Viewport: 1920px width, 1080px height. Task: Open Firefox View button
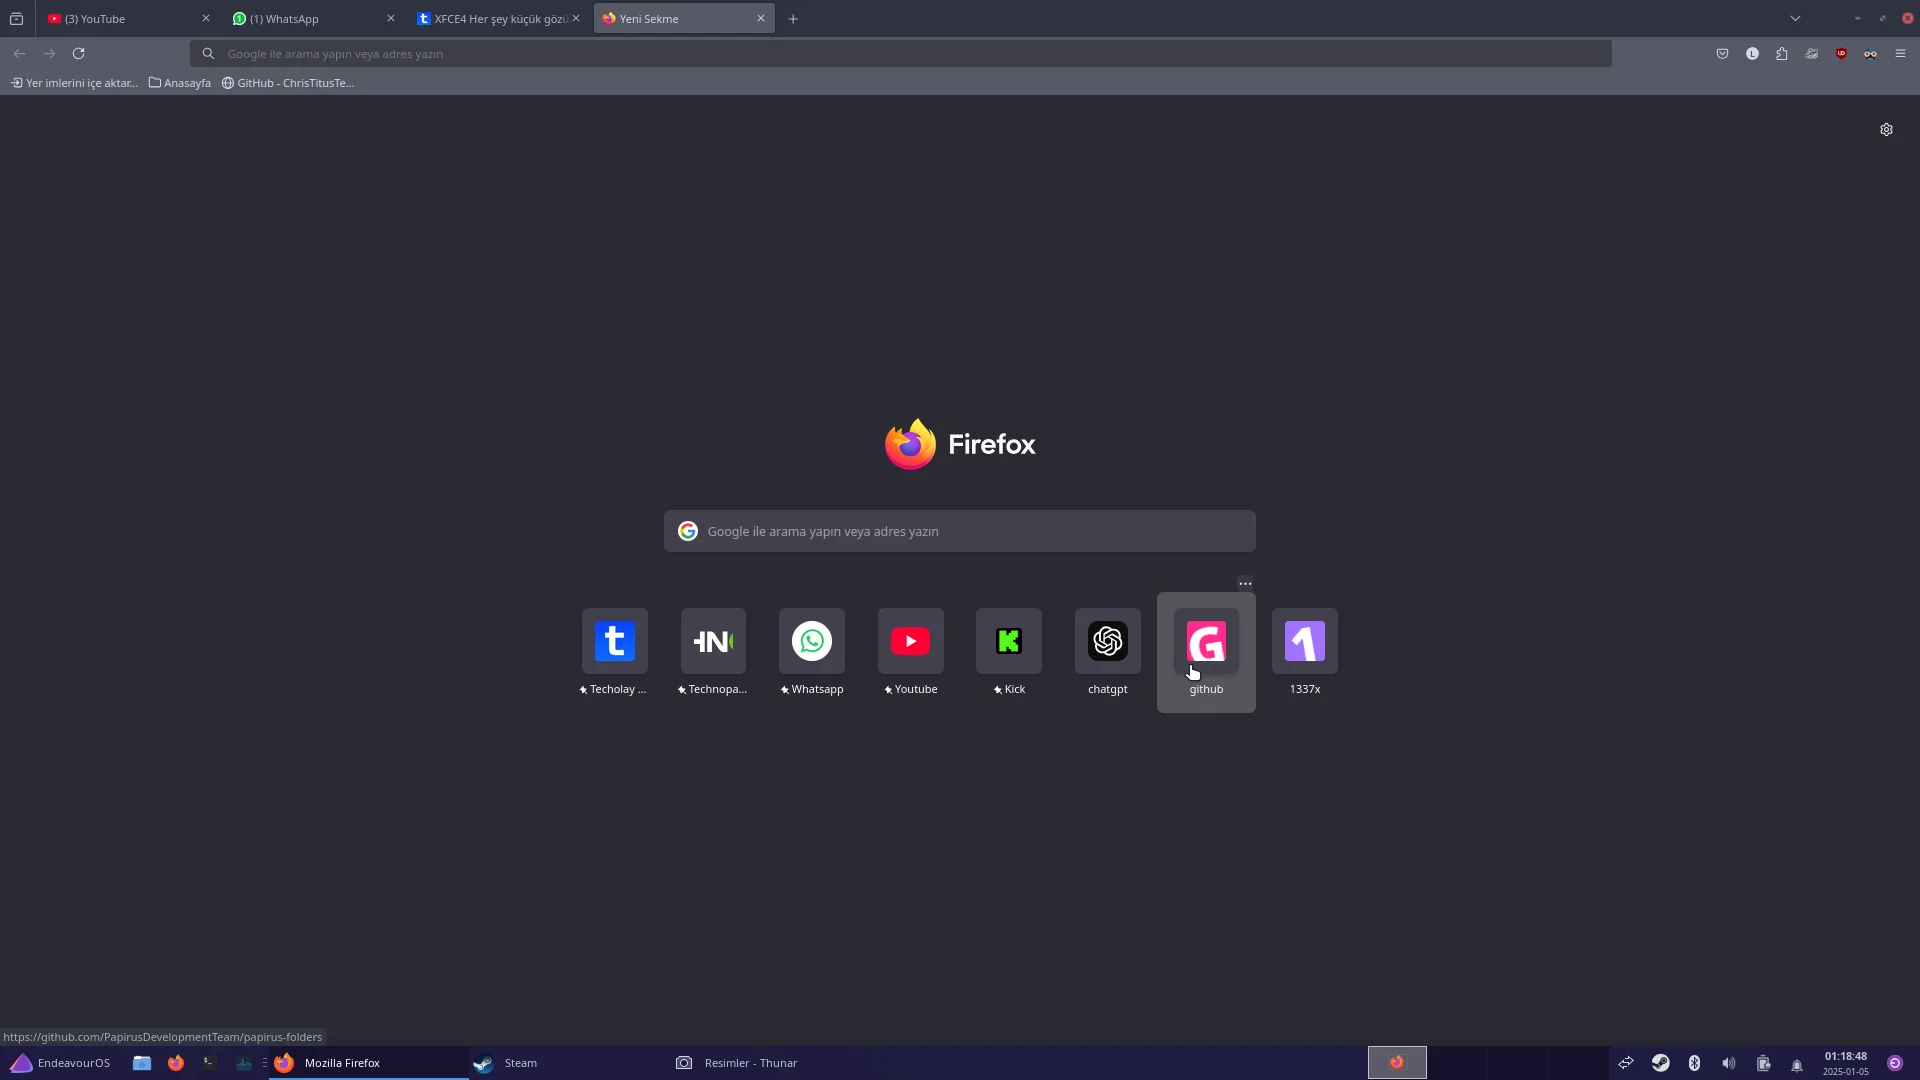(x=17, y=19)
